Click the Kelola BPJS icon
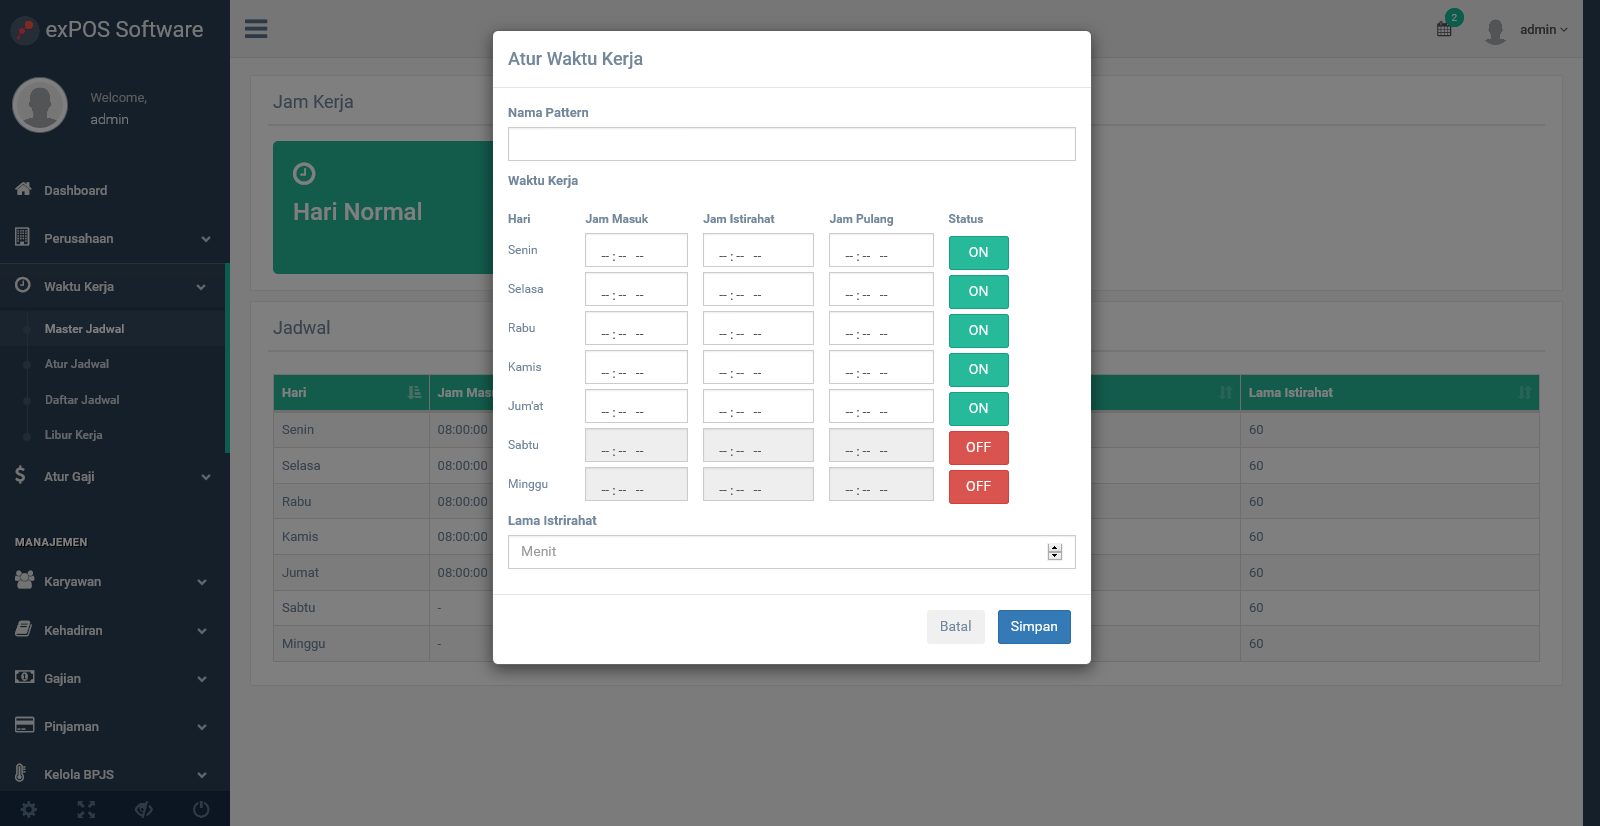Screen dimensions: 1600x826 pyautogui.click(x=20, y=773)
